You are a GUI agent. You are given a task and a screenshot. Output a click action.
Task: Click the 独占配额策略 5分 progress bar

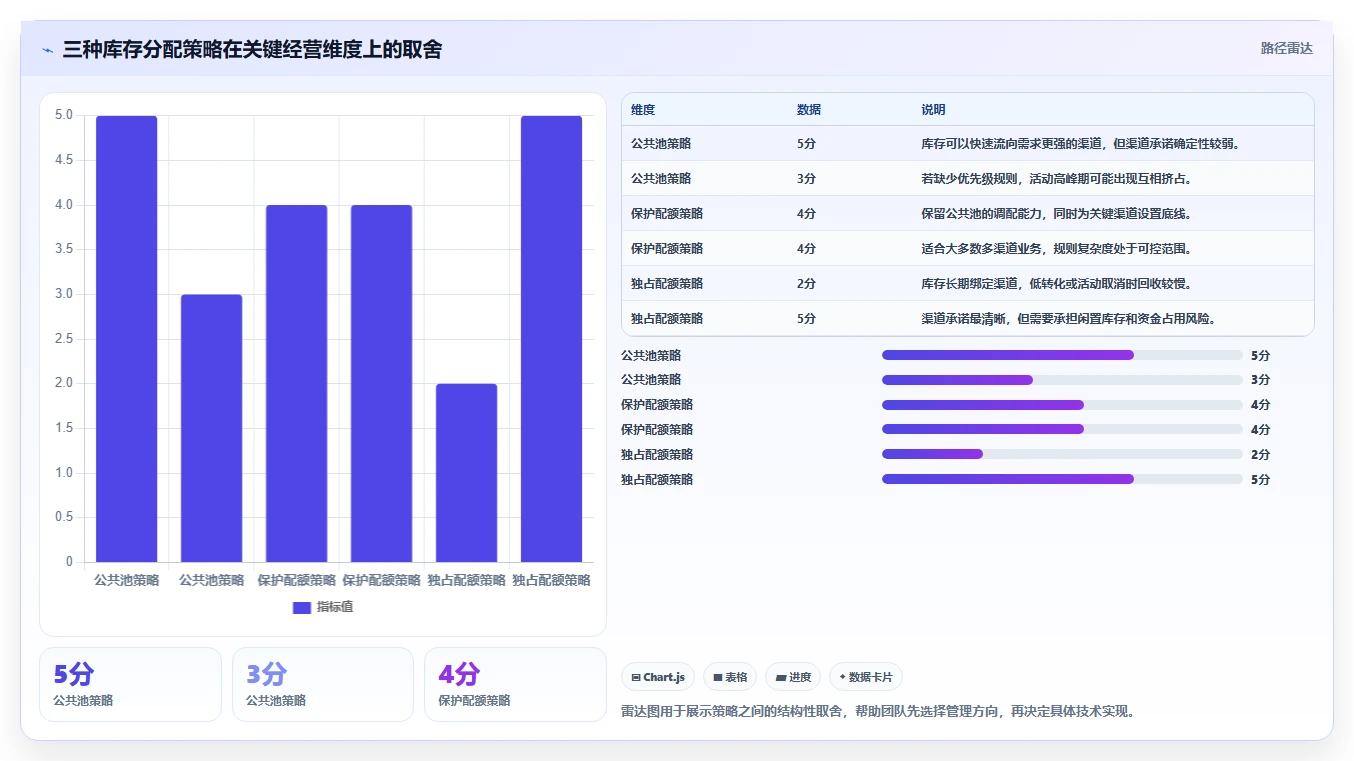pyautogui.click(x=1062, y=479)
